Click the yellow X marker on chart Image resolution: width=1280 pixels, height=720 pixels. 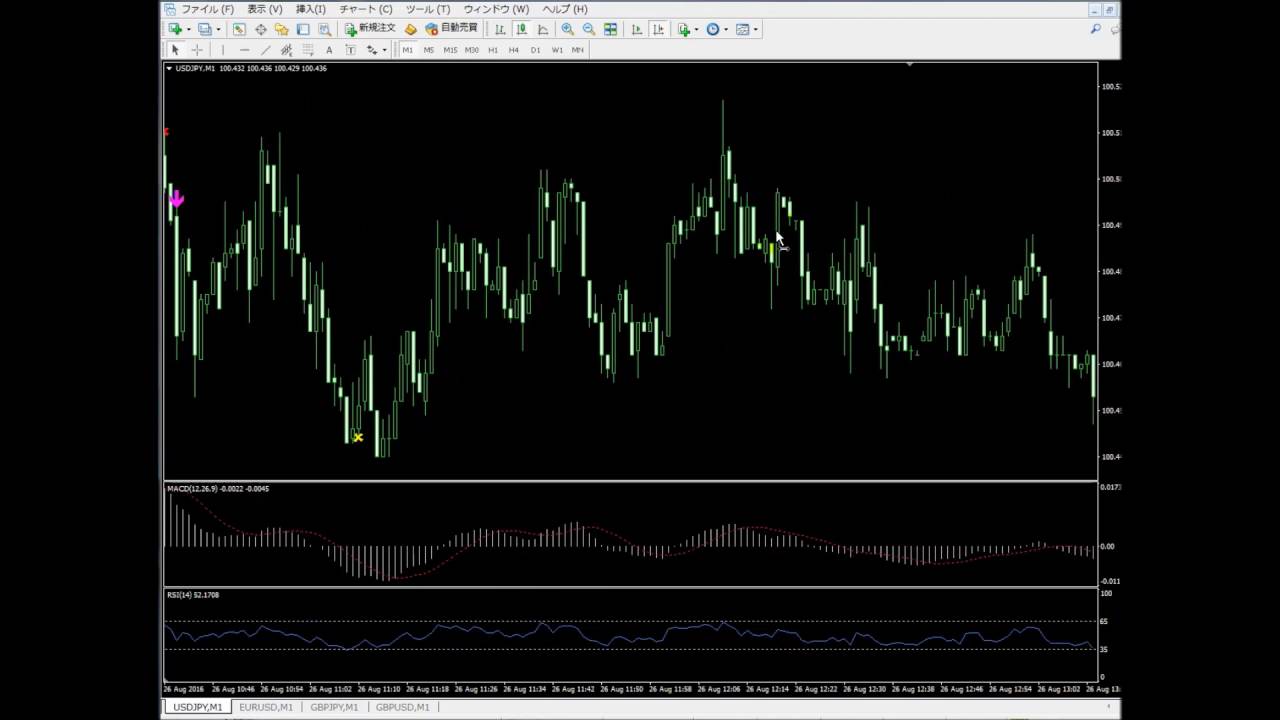358,437
